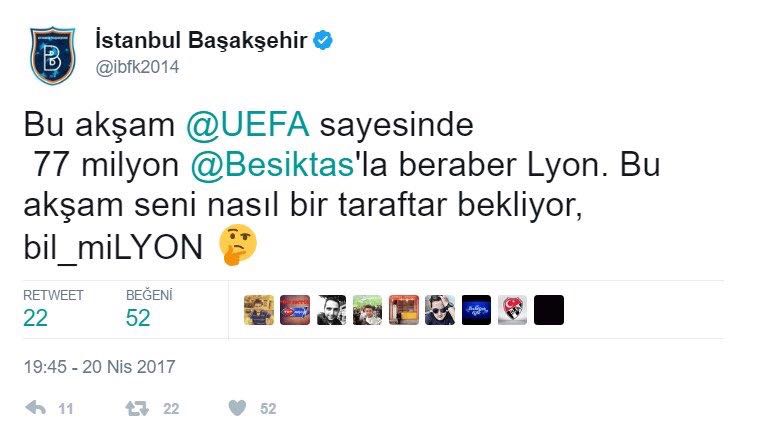Open the İstanbul Başakşehir profile name
Viewport: 759px width, 437px height.
201,40
